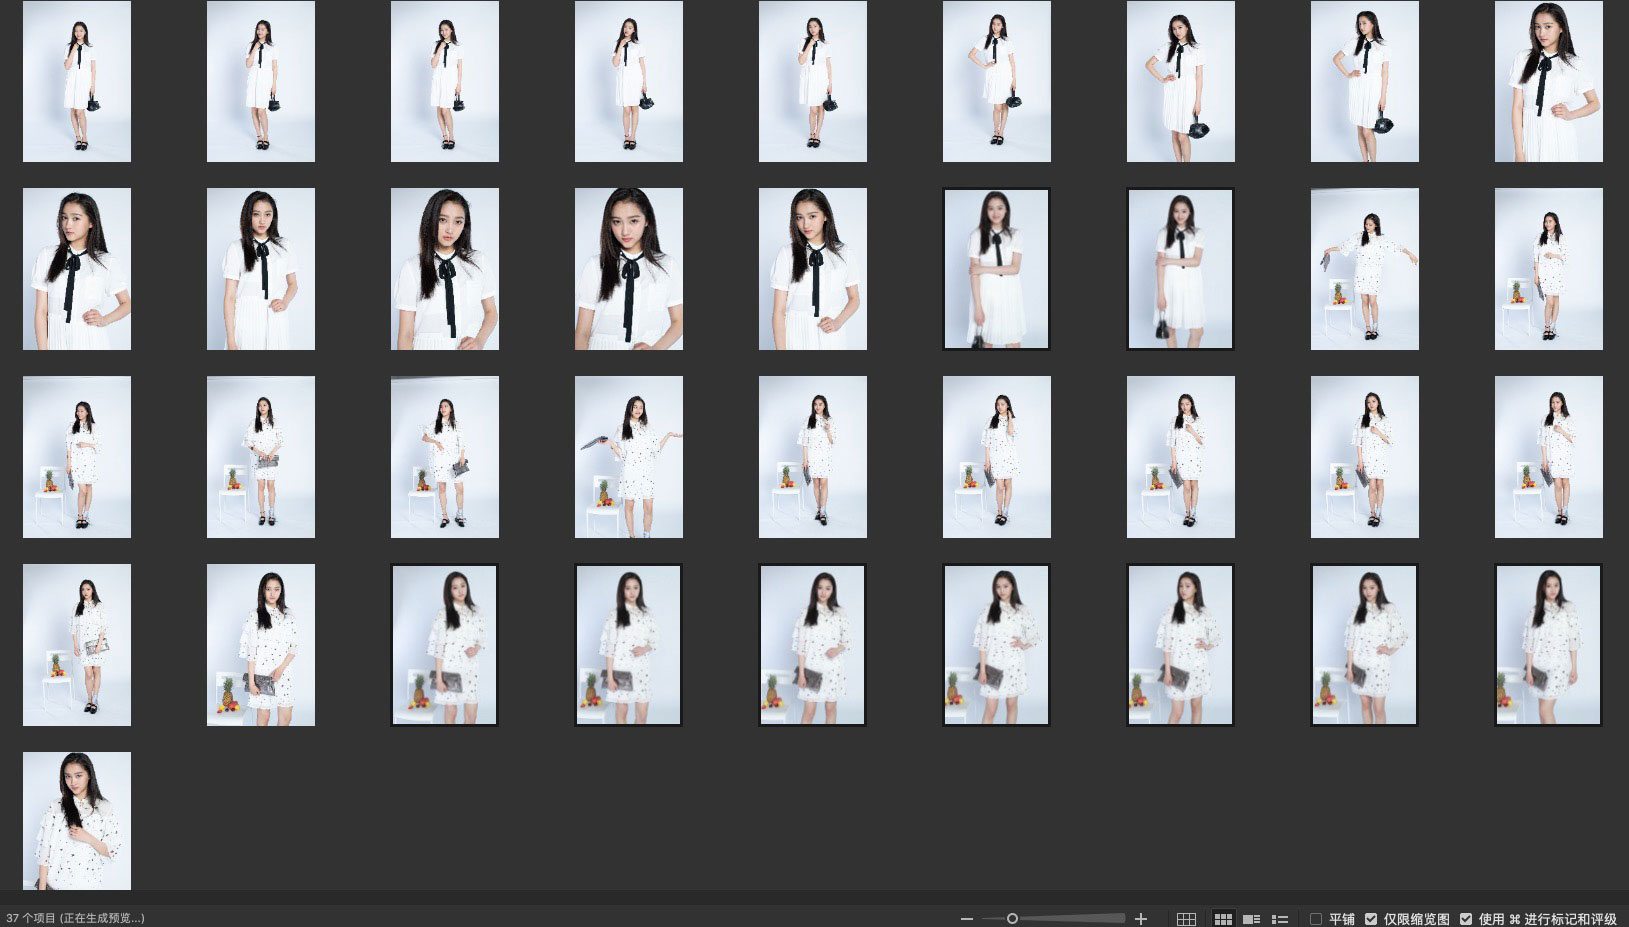Open the shrugging pose photo with raised clutch

tap(628, 457)
